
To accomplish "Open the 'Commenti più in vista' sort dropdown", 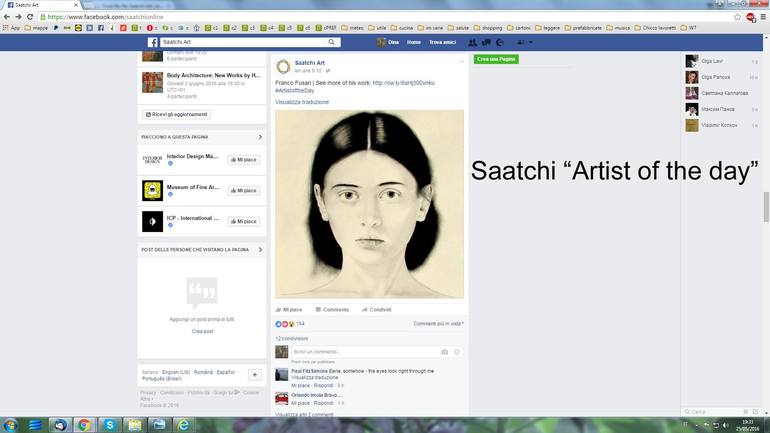I will pyautogui.click(x=439, y=324).
